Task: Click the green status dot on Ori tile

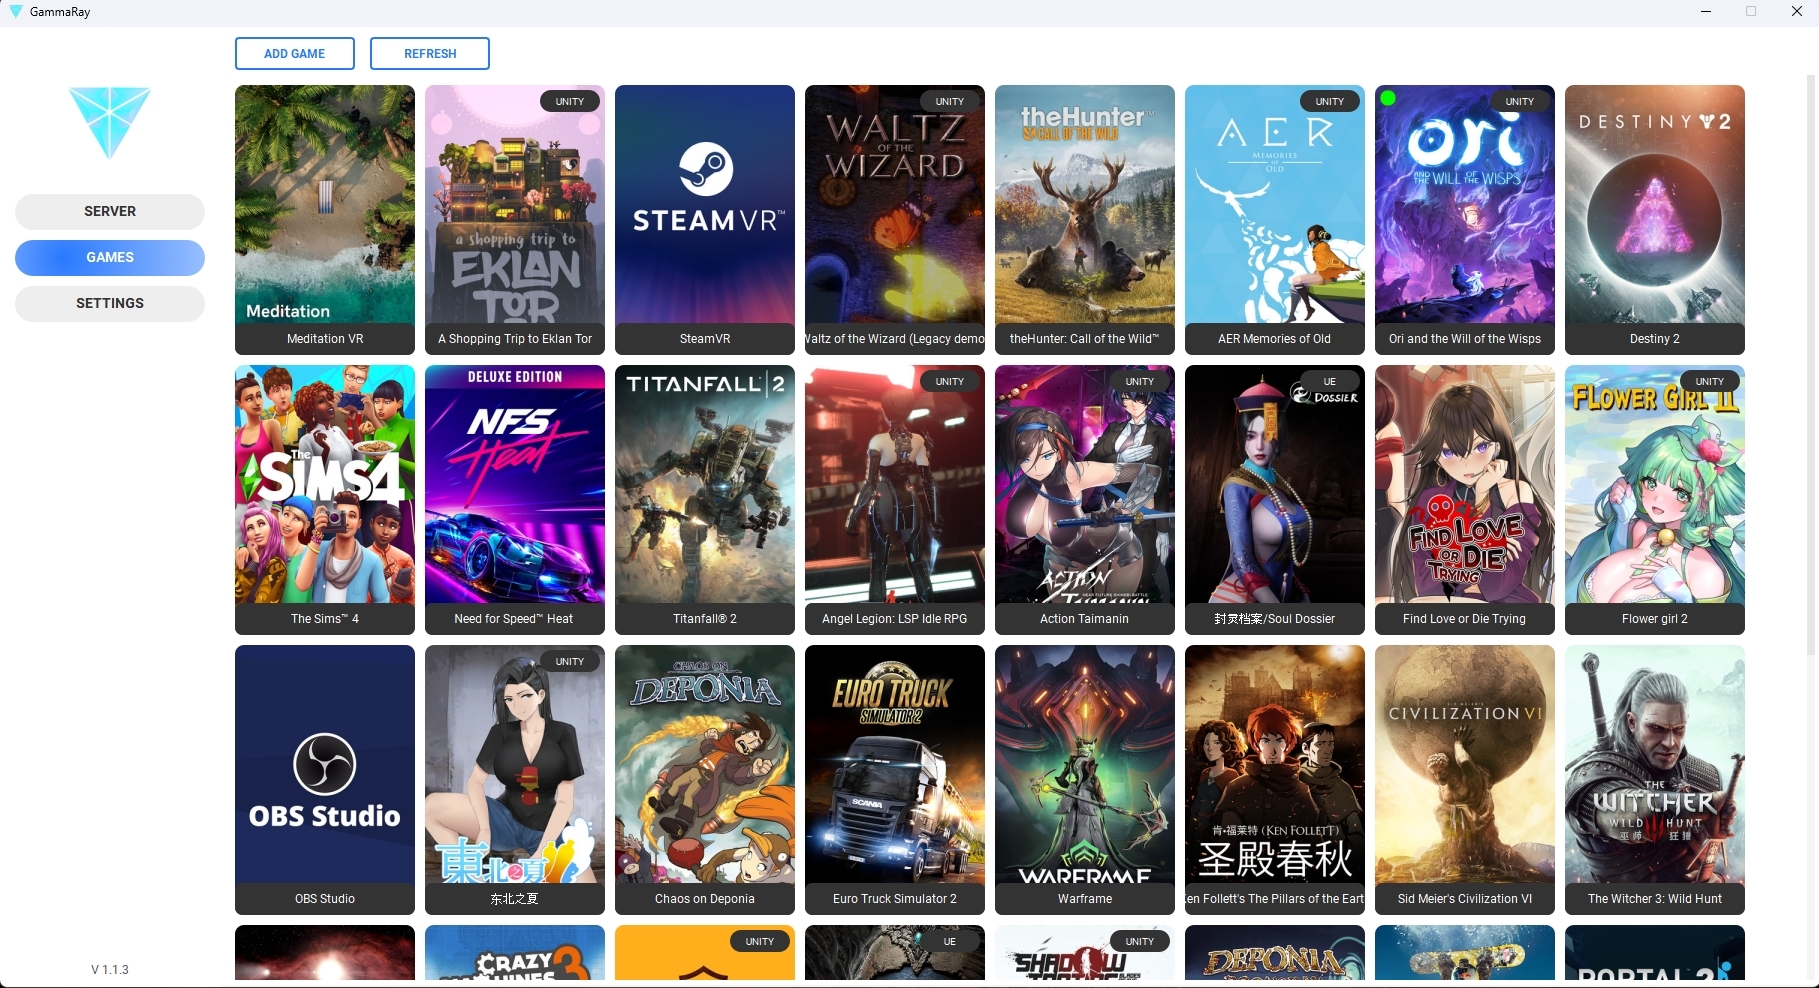Action: pos(1388,98)
